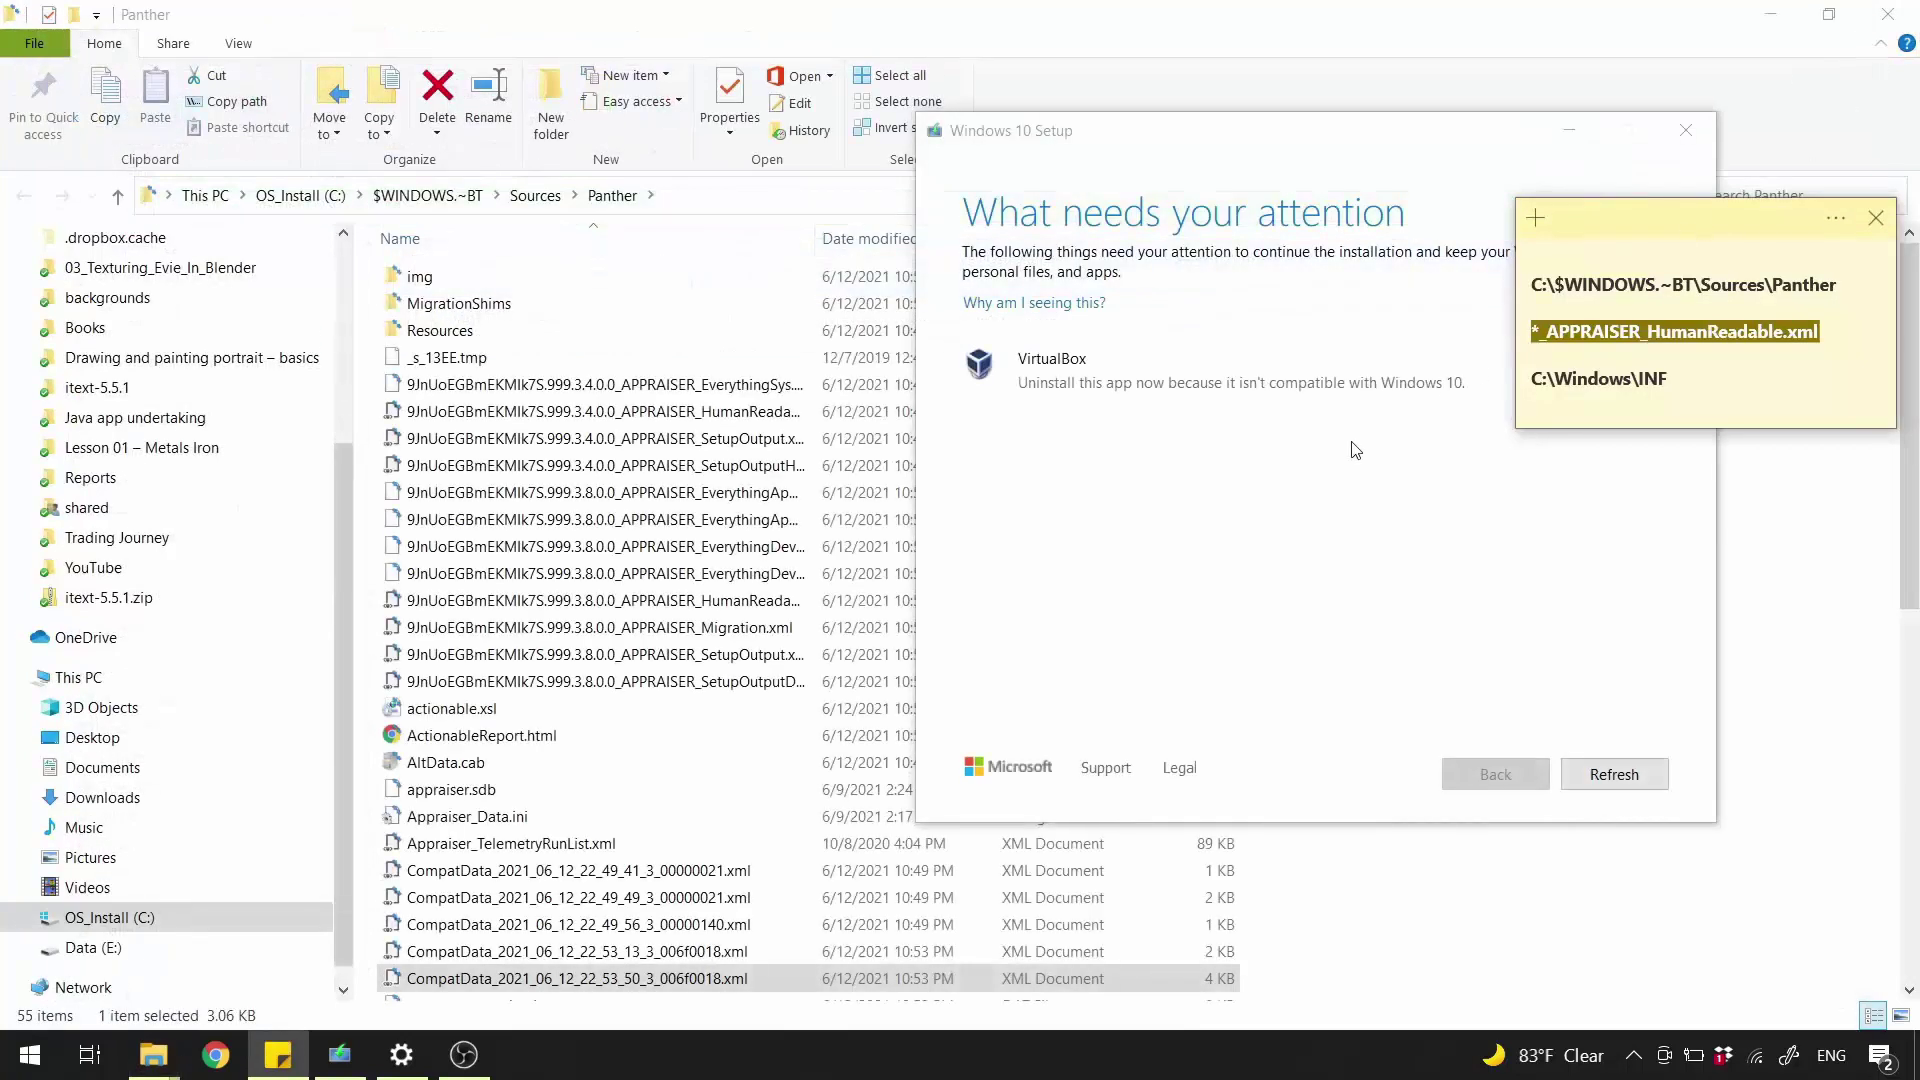Click navigation pane scroll down arrow

click(343, 990)
